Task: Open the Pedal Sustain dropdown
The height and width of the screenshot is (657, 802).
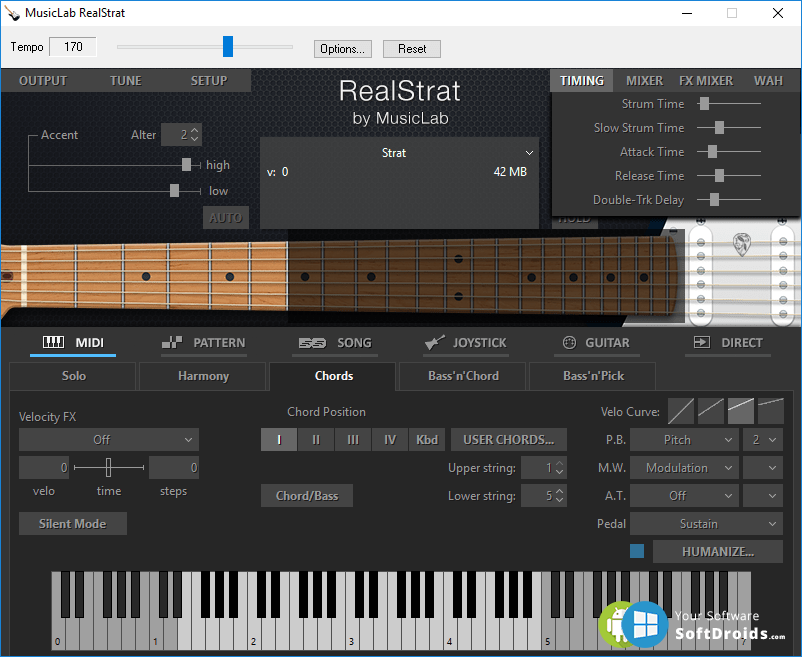Action: (x=706, y=524)
